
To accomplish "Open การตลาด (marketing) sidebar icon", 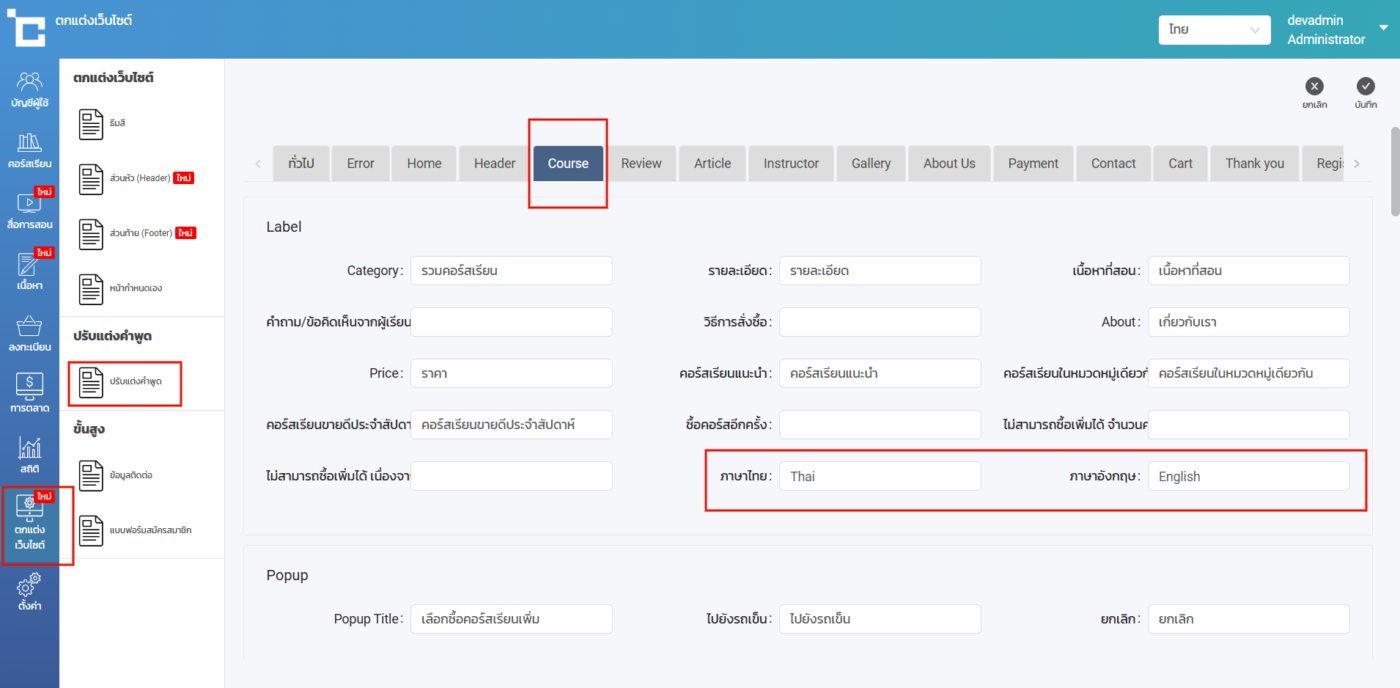I will tap(29, 394).
